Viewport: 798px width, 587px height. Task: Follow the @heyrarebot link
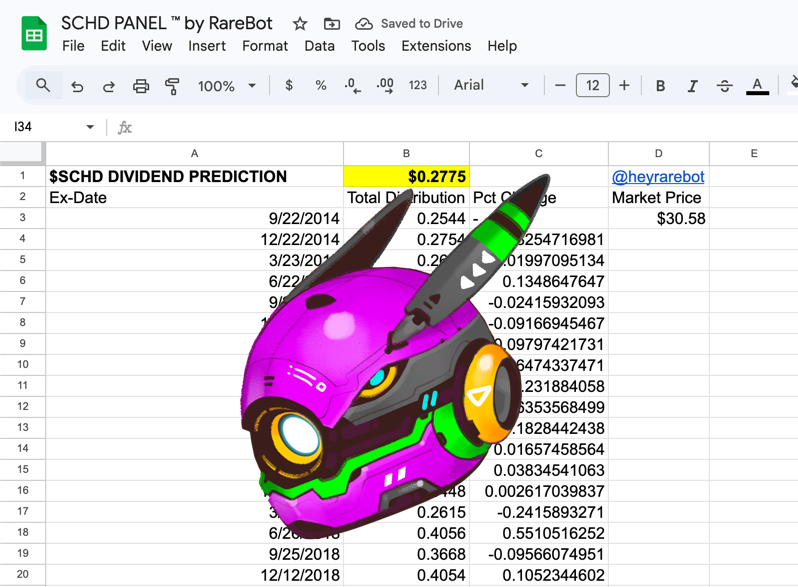pos(658,177)
